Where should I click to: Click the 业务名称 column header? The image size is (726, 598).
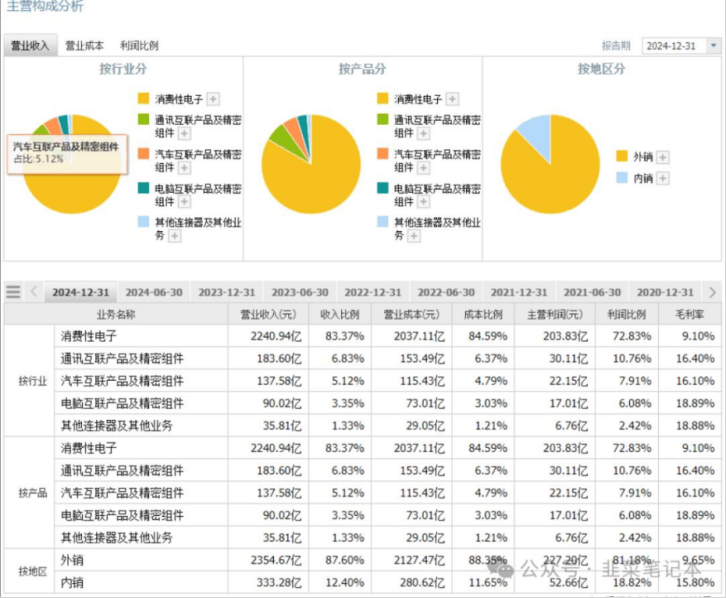116,314
